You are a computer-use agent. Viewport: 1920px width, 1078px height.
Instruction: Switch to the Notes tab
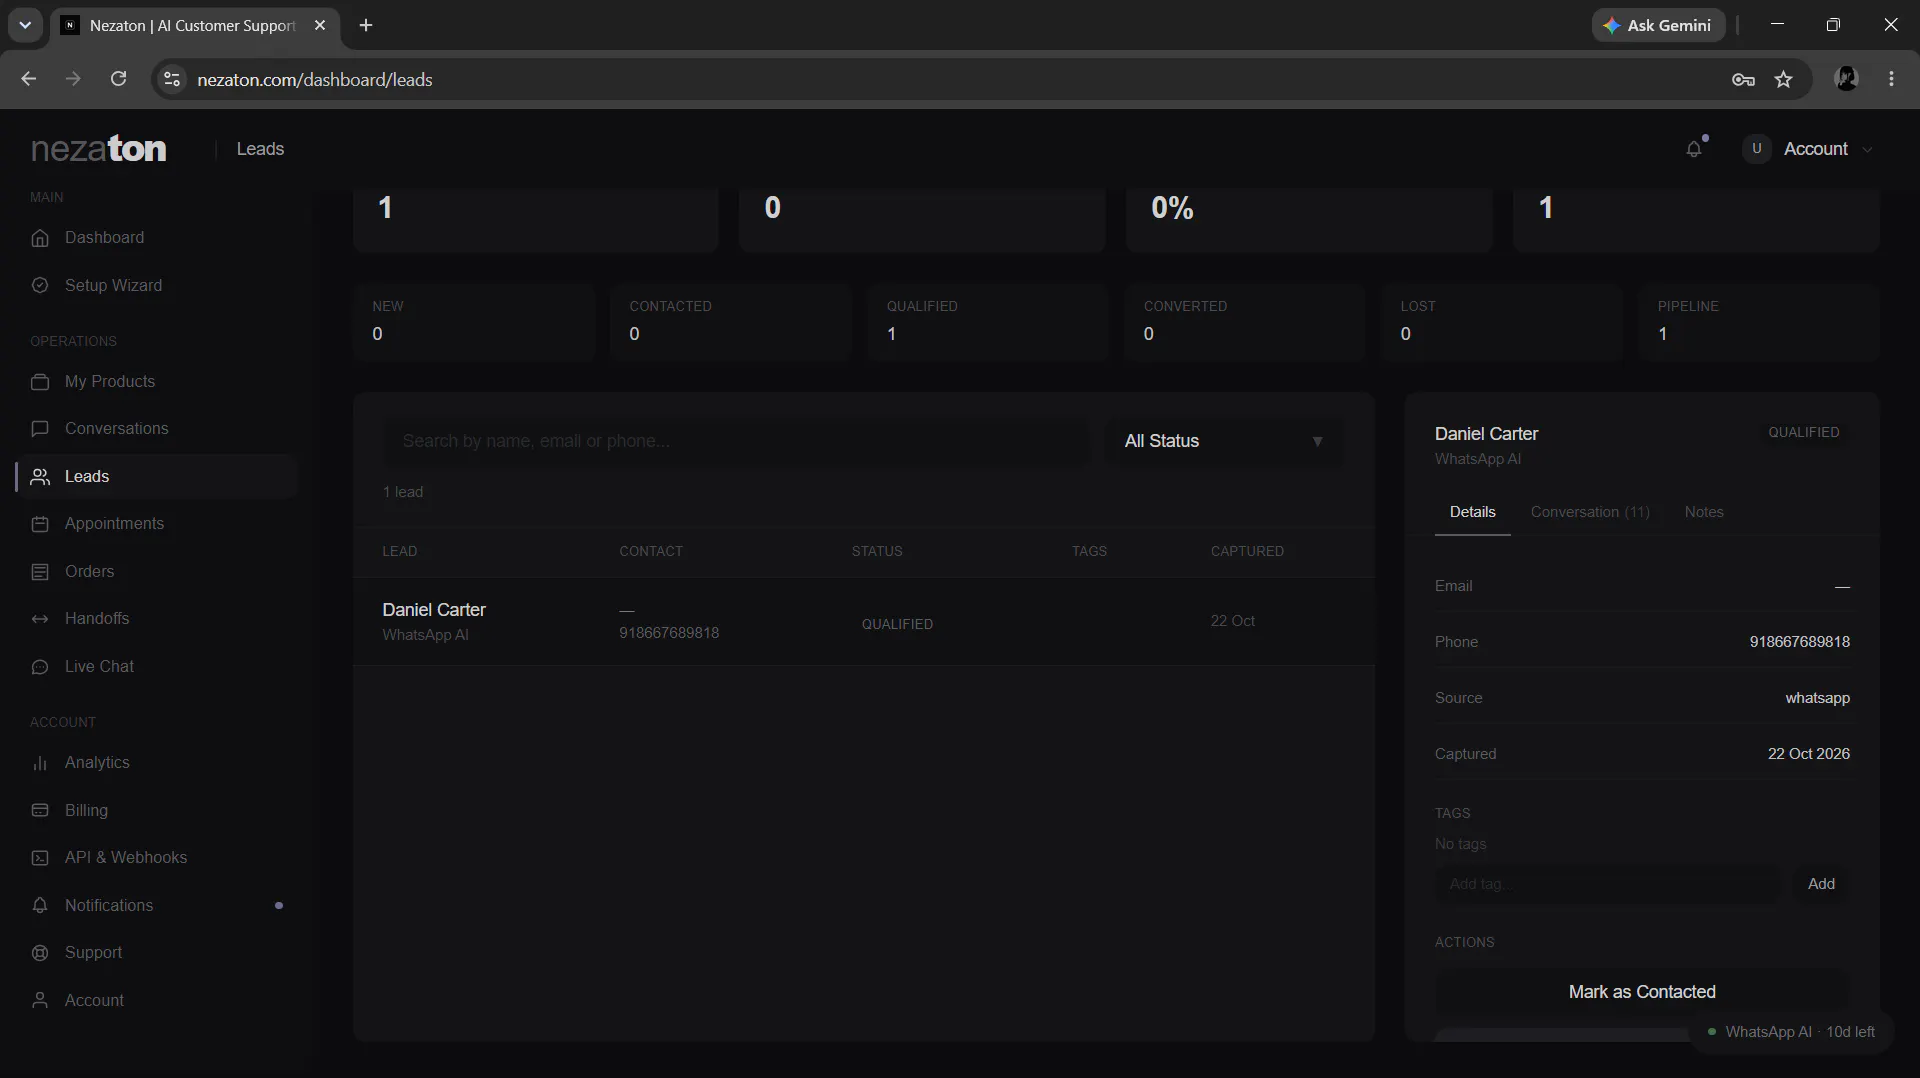tap(1704, 512)
